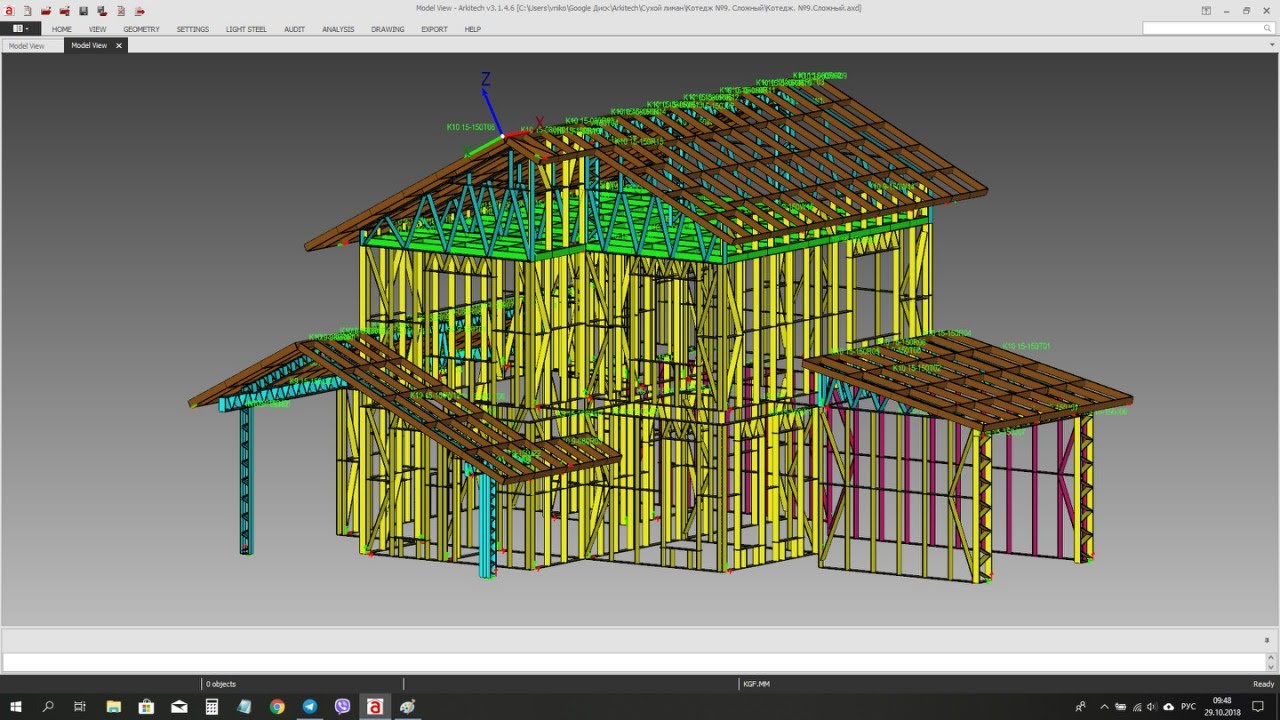Click the Save floppy disk icon
The image size is (1280, 720).
pos(83,10)
